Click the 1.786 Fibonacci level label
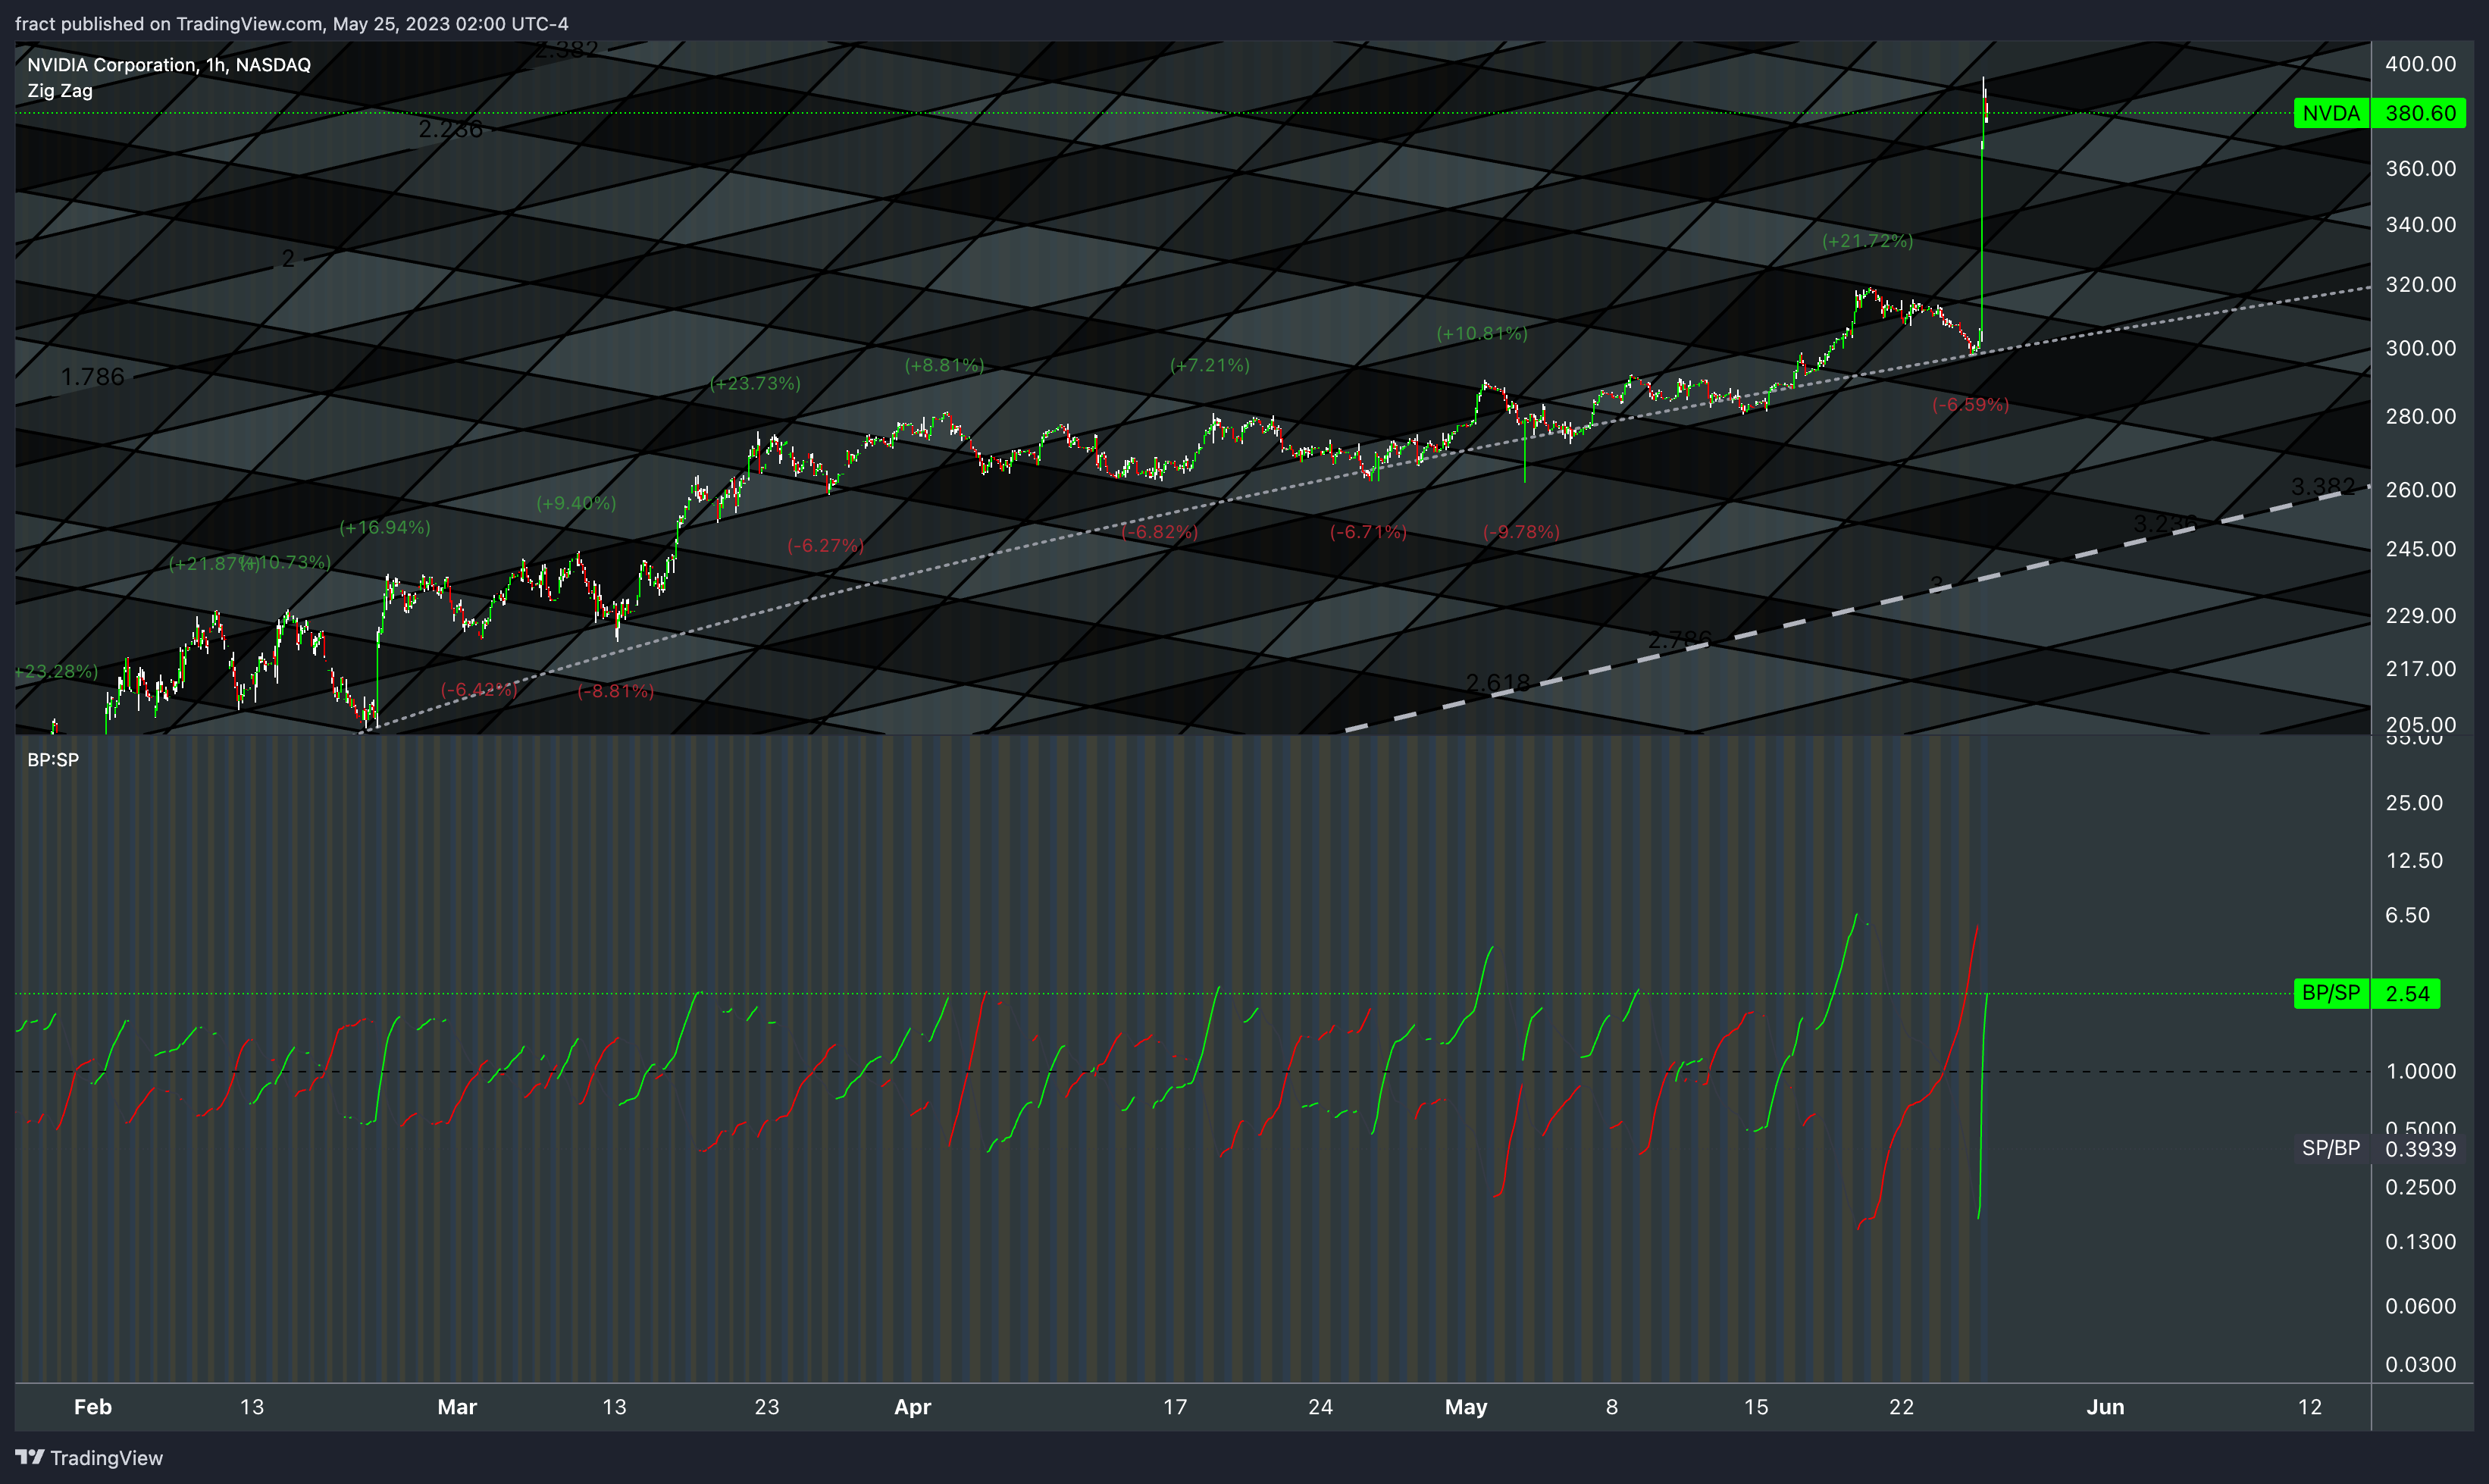Image resolution: width=2489 pixels, height=1484 pixels. coord(92,377)
